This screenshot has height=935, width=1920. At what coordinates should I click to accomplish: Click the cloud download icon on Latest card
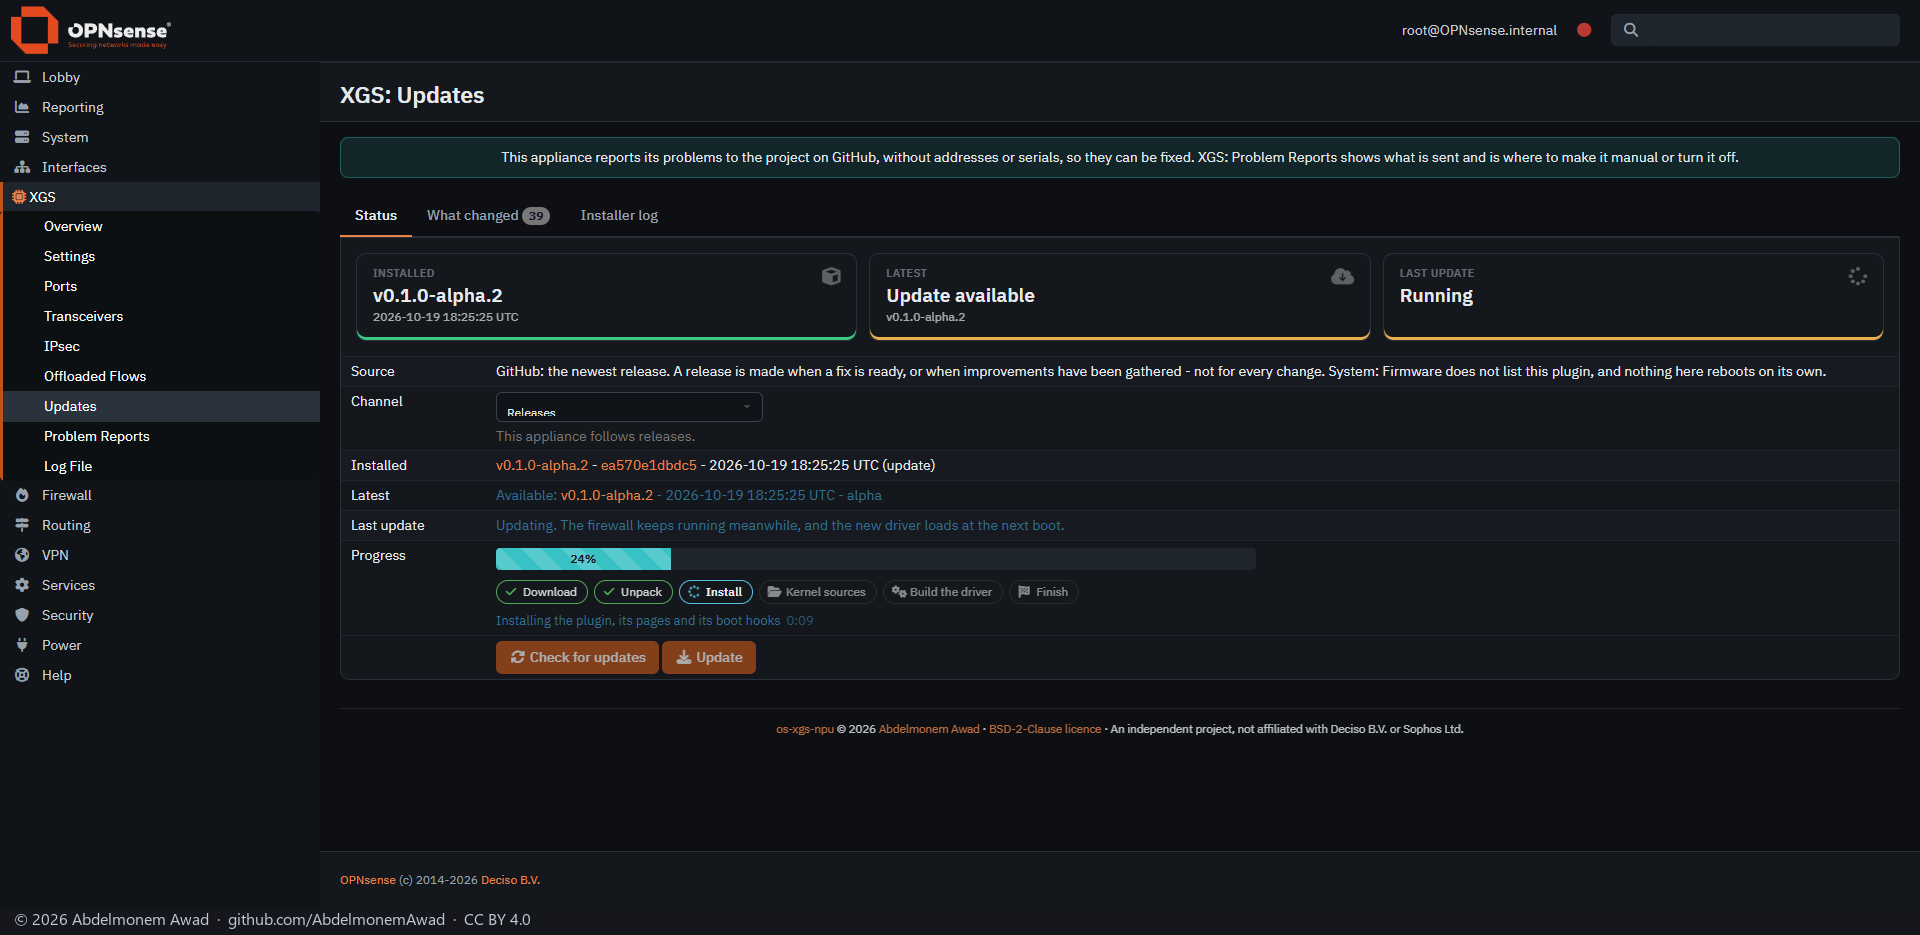click(x=1342, y=276)
